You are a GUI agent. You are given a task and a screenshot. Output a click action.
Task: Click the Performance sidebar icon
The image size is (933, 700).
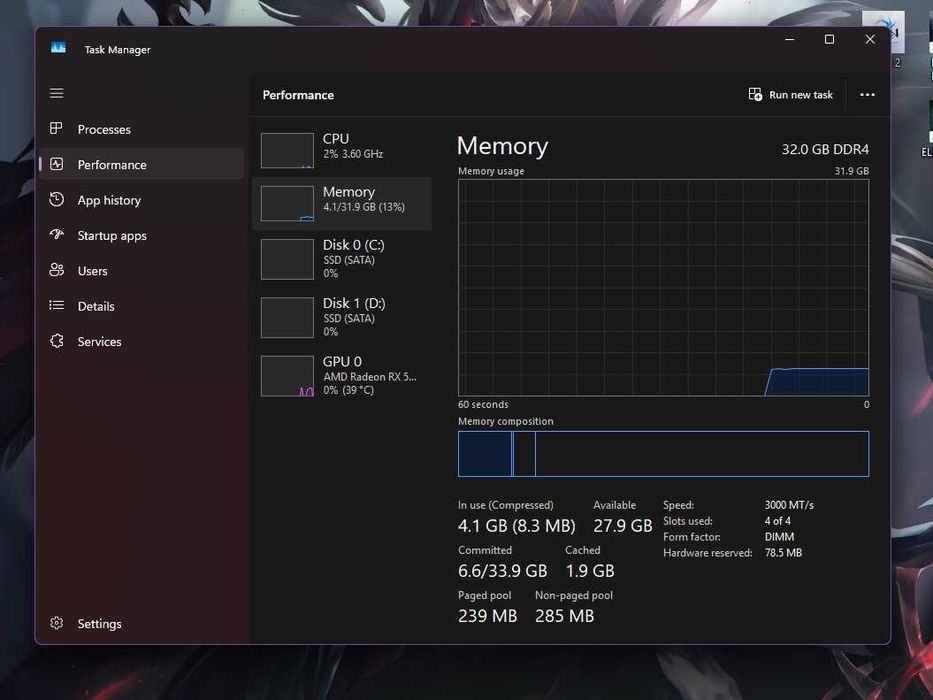(57, 164)
